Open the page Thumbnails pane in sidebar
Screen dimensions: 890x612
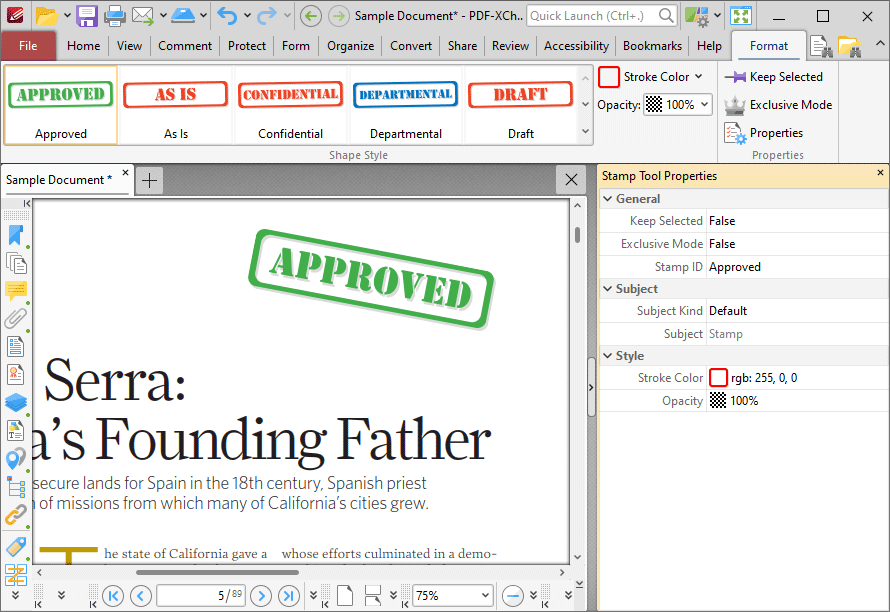pyautogui.click(x=16, y=263)
